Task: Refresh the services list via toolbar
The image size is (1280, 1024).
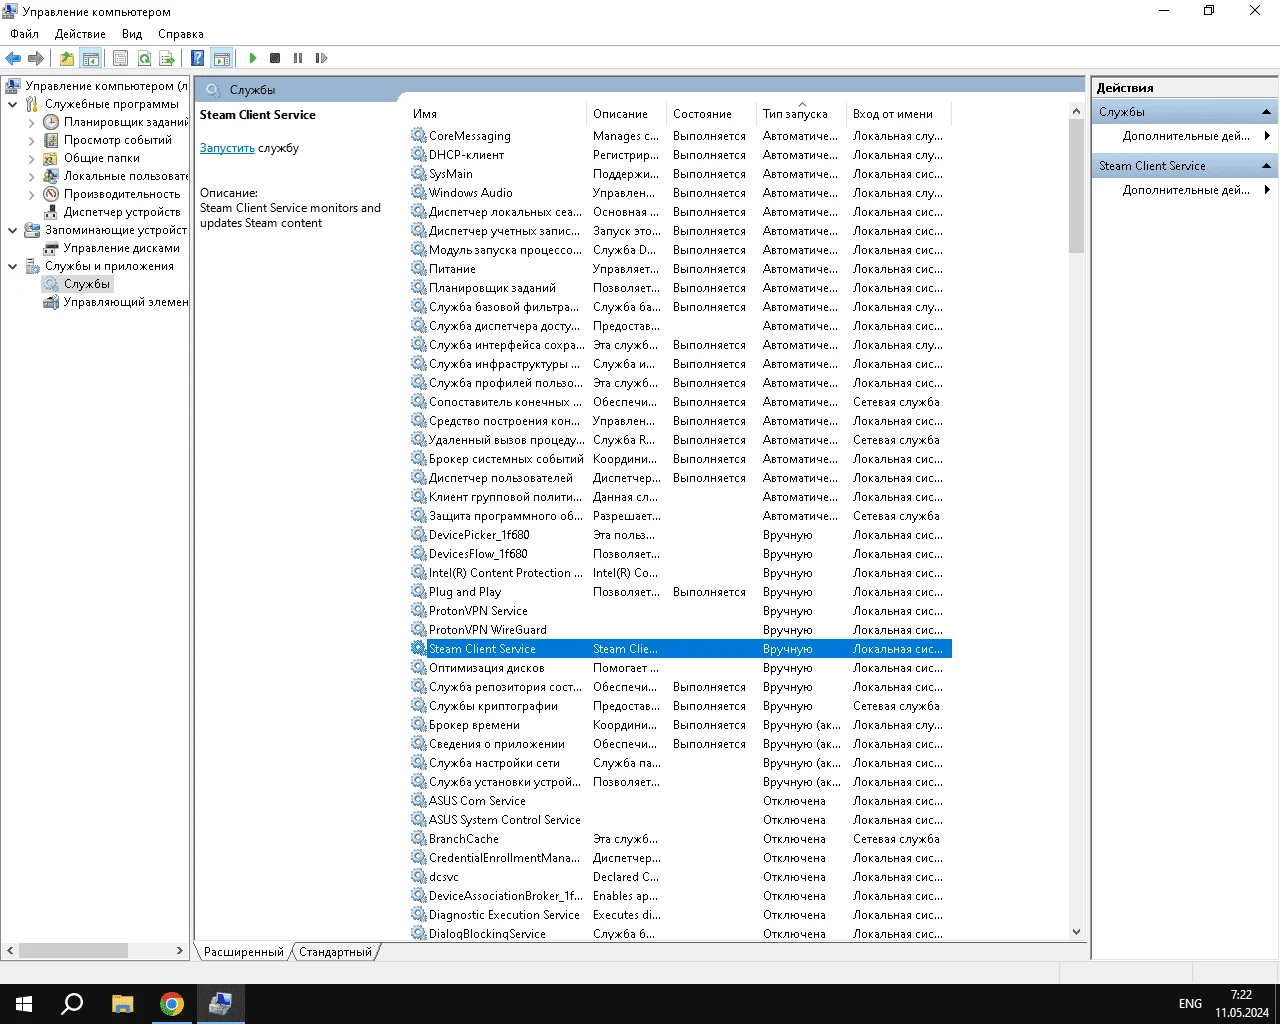Action: point(144,58)
